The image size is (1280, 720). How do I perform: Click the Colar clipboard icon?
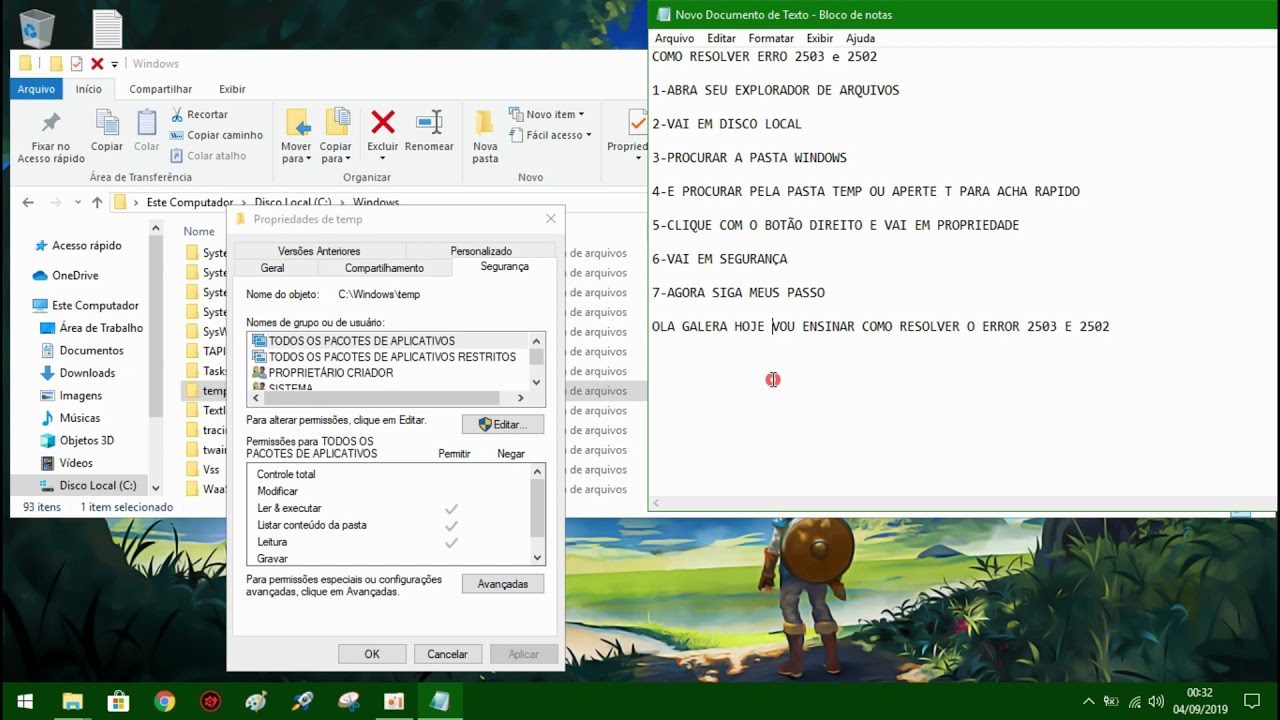147,123
